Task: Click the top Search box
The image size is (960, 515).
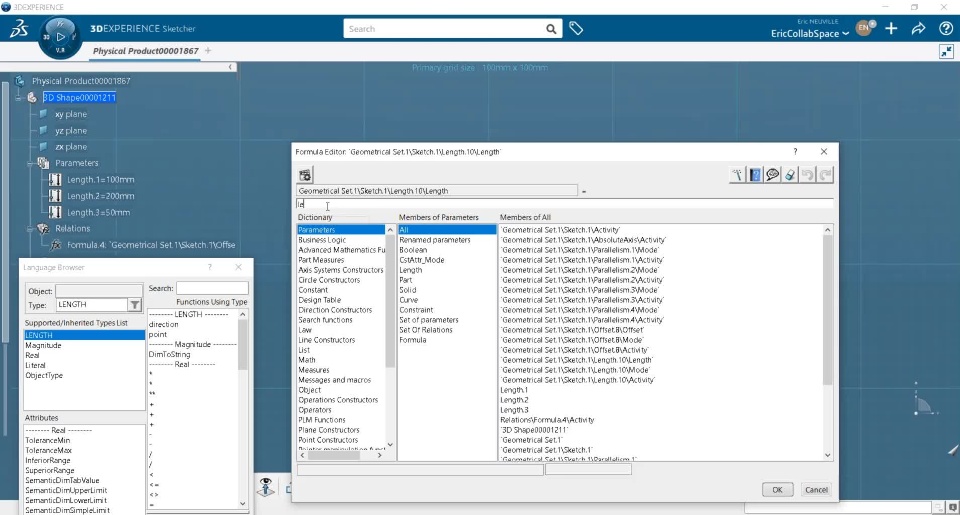Action: (444, 29)
